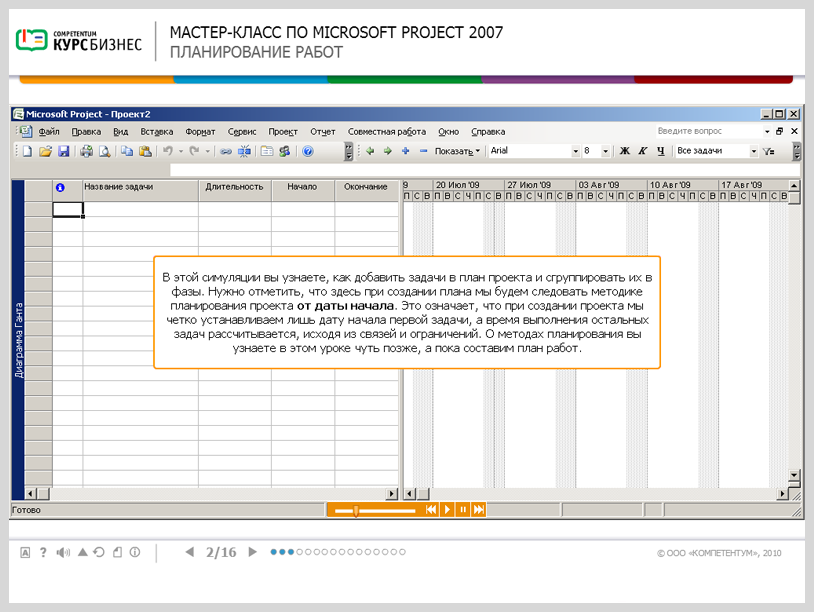Restart slide with circular arrow icon
Screen dimensions: 814x612
point(99,552)
